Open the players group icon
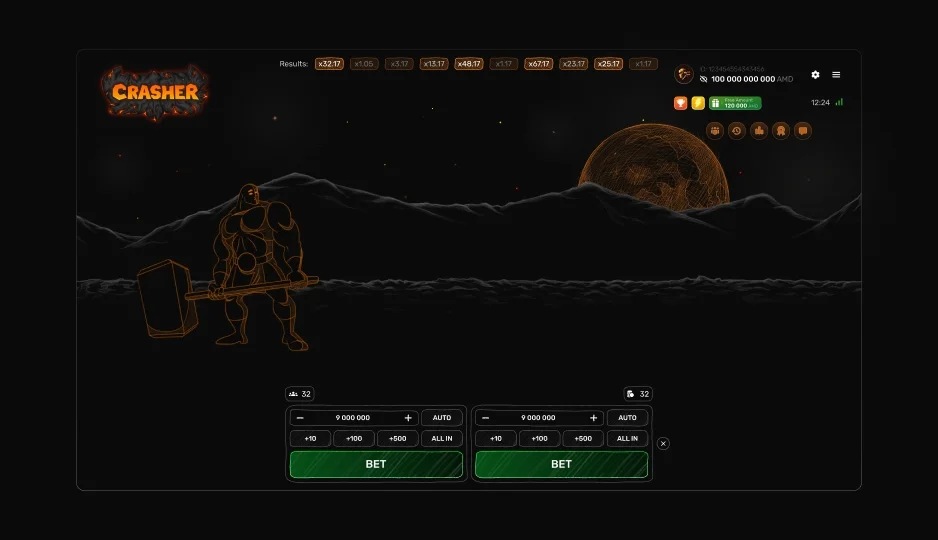This screenshot has height=540, width=938. pyautogui.click(x=715, y=130)
